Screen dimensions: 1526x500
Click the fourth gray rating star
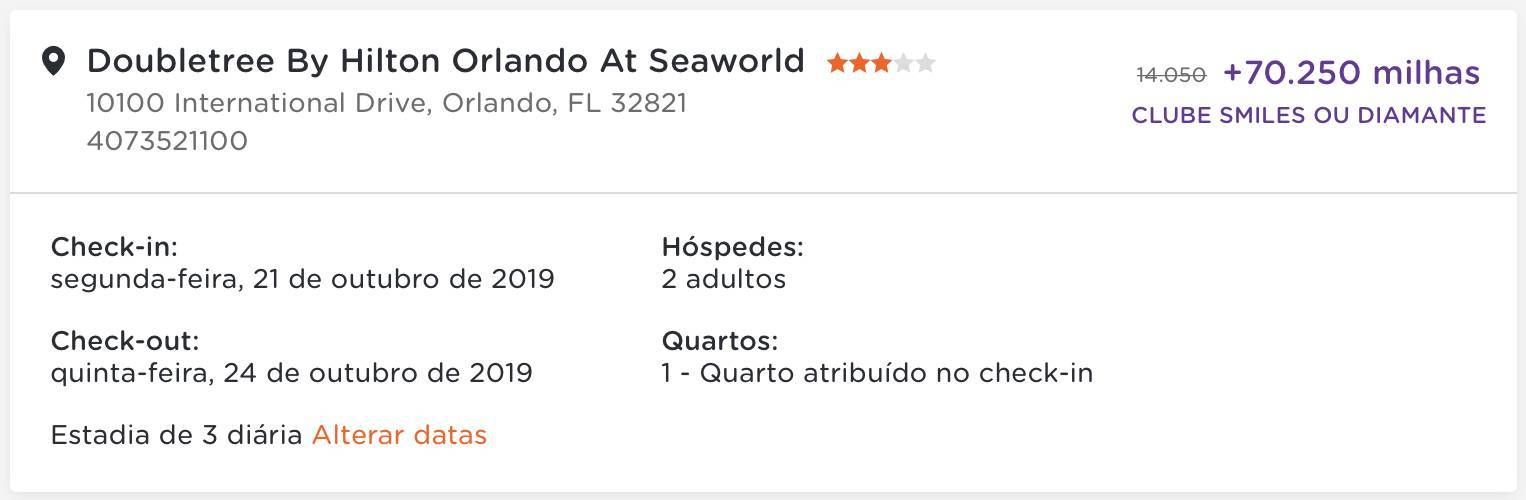tap(903, 63)
